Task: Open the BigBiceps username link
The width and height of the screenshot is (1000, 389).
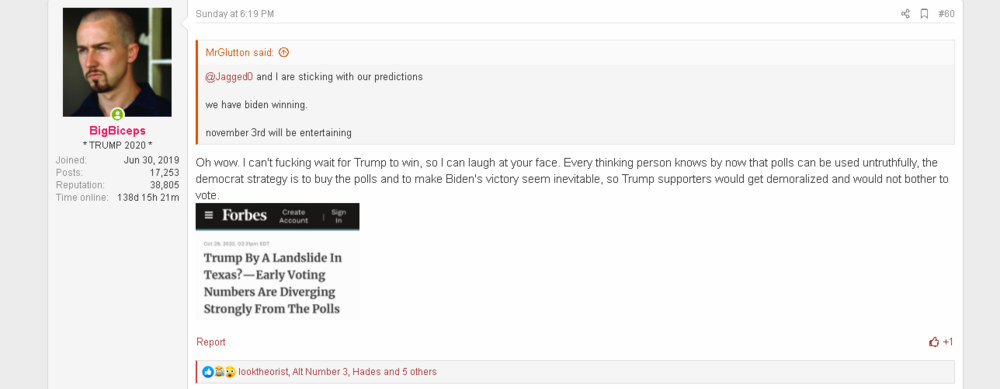Action: point(117,131)
